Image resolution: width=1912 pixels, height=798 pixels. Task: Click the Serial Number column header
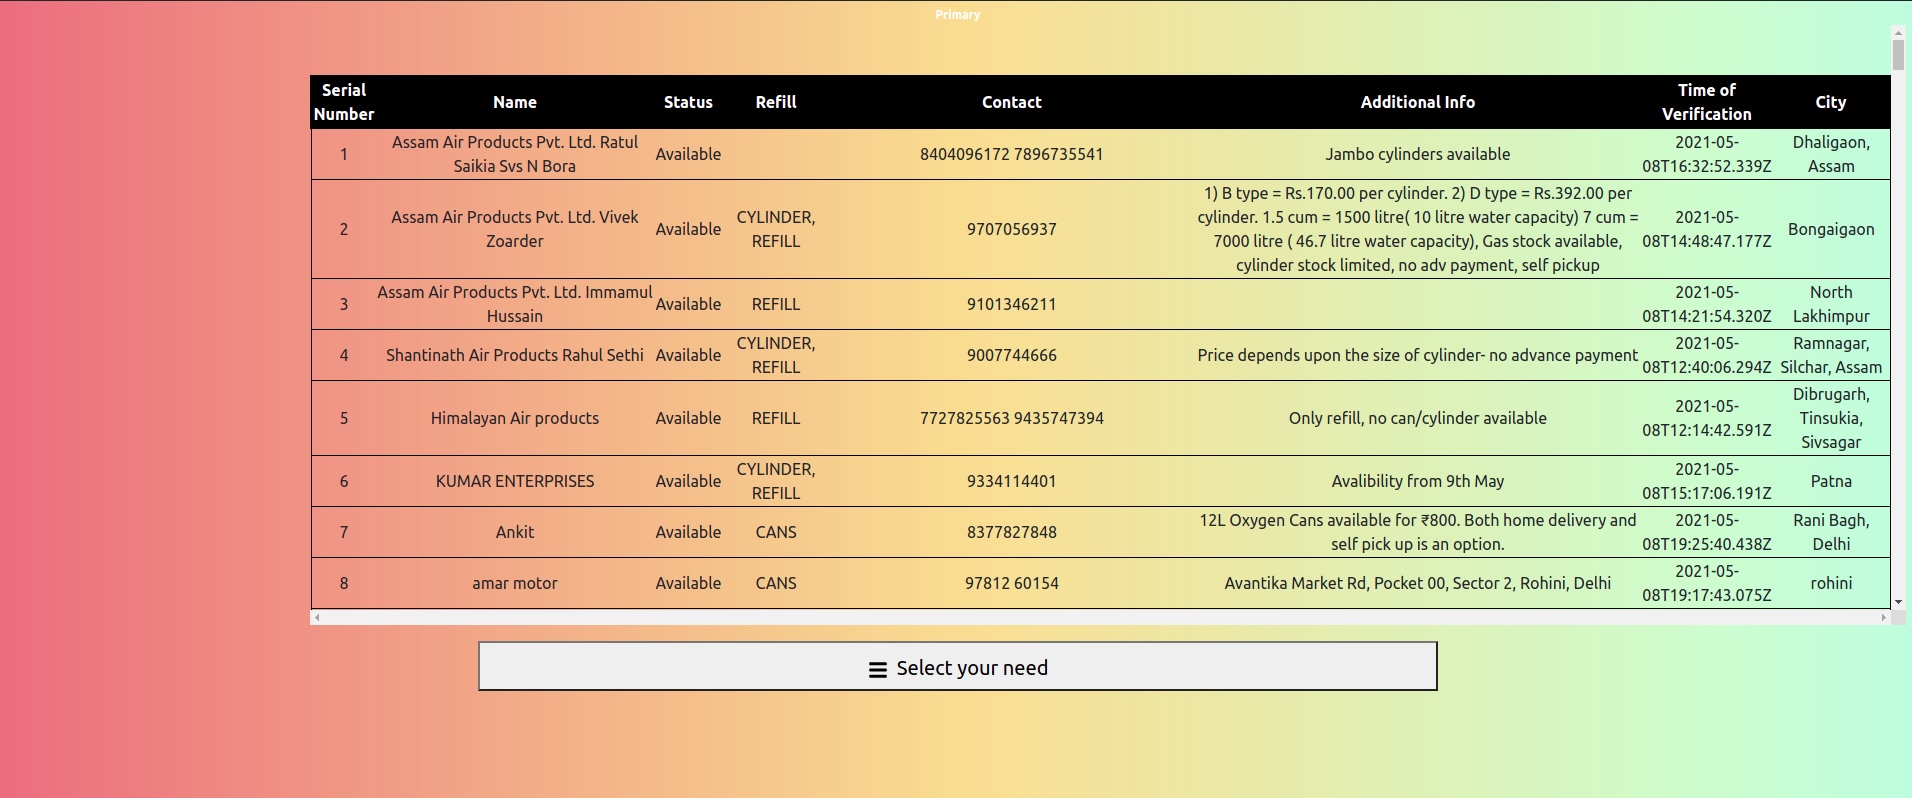pos(344,102)
